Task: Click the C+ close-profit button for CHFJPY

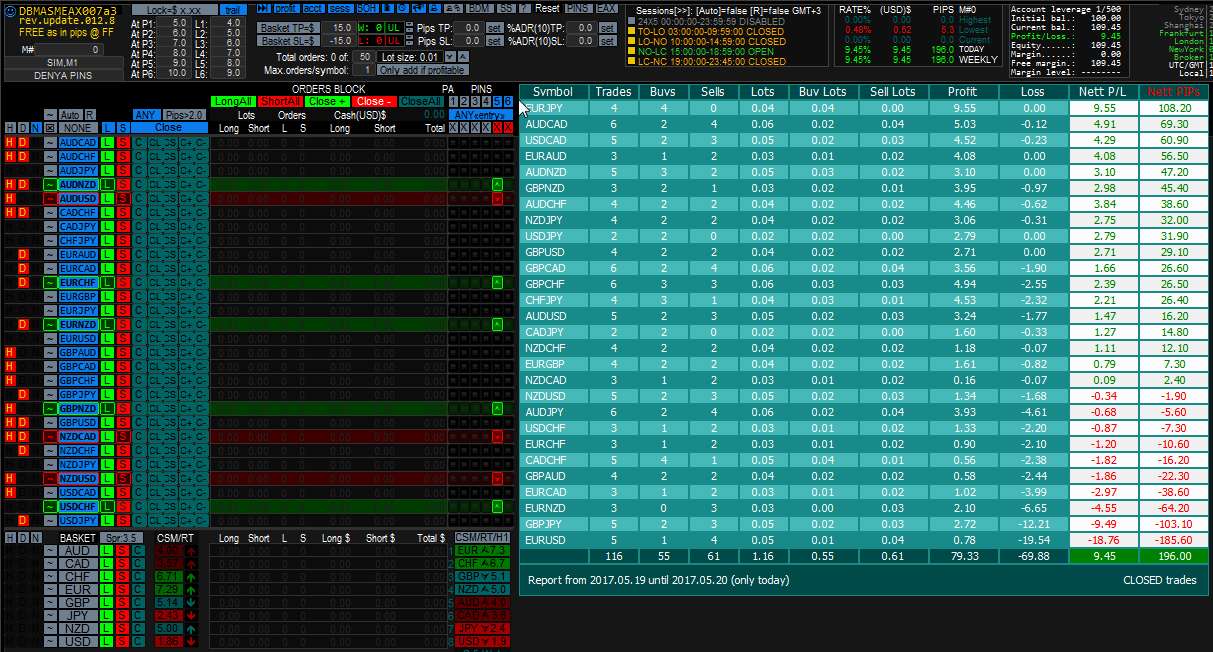Action: click(186, 241)
